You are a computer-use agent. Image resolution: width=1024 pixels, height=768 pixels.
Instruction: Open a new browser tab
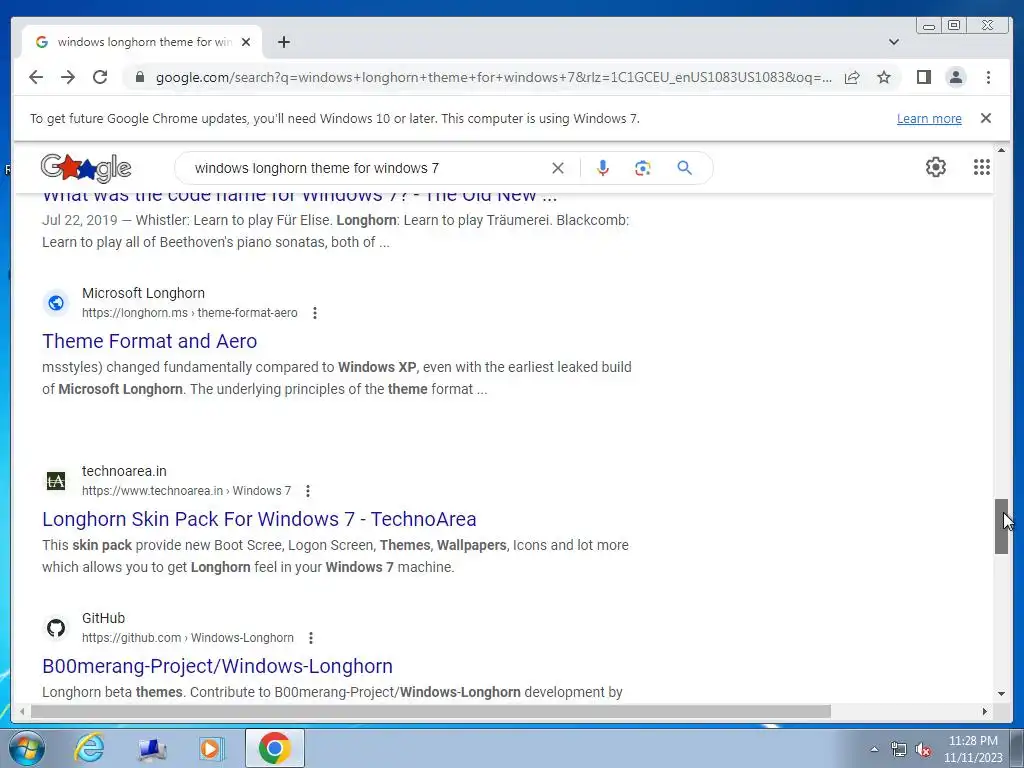(283, 42)
